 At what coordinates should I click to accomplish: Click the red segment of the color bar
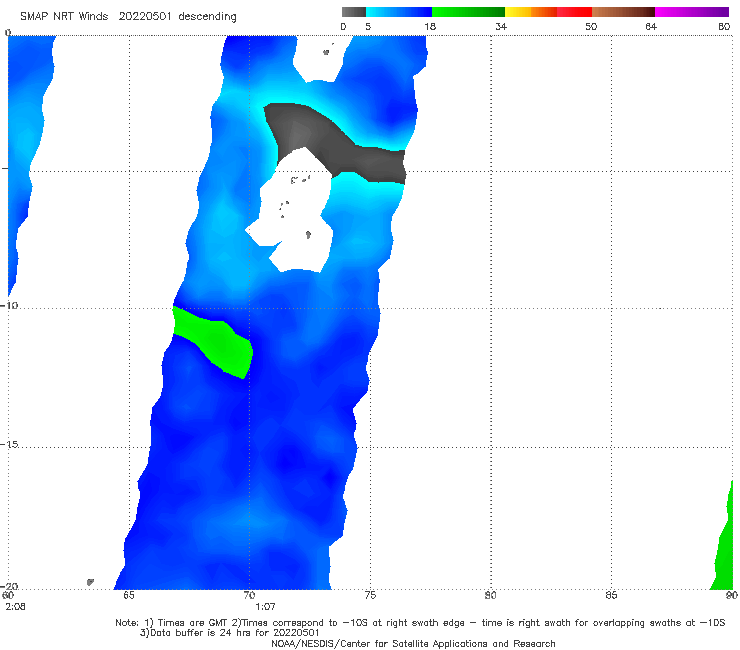coord(574,12)
